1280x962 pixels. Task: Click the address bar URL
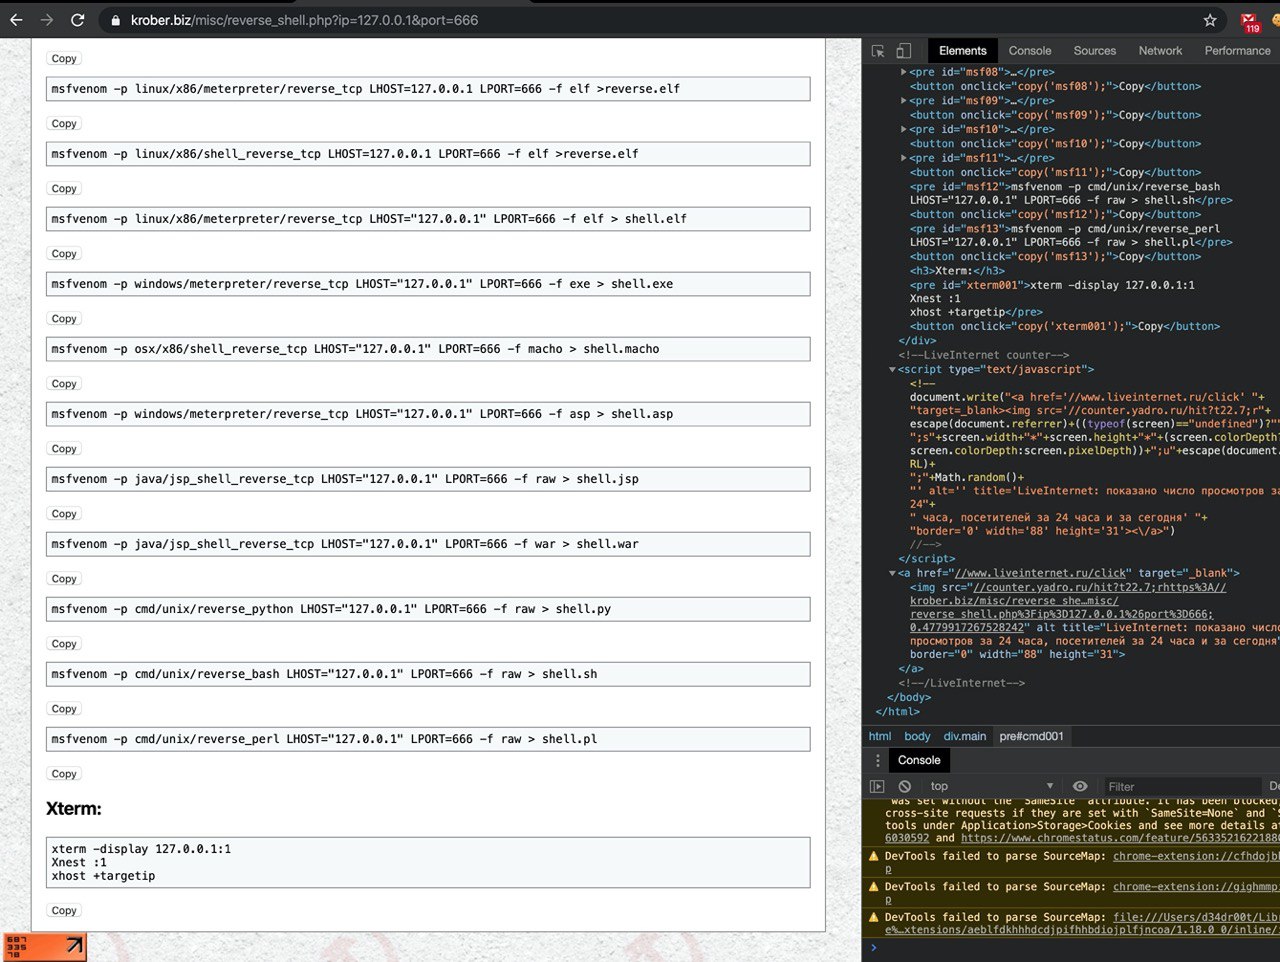[304, 20]
